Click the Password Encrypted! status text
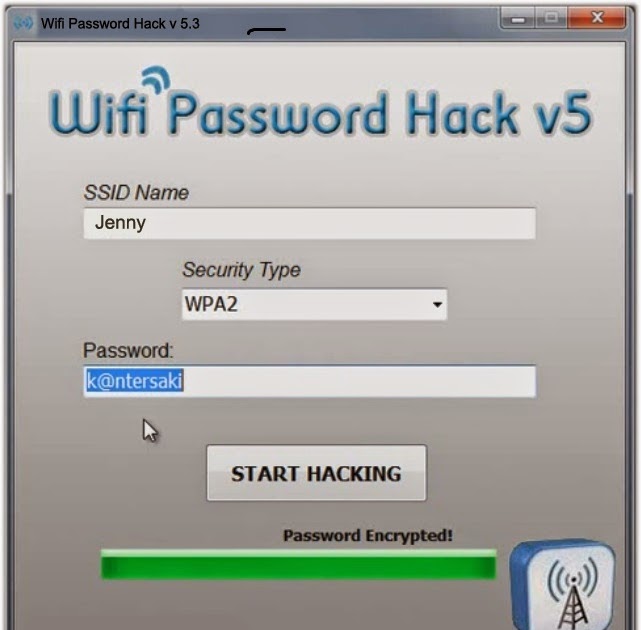 click(368, 535)
